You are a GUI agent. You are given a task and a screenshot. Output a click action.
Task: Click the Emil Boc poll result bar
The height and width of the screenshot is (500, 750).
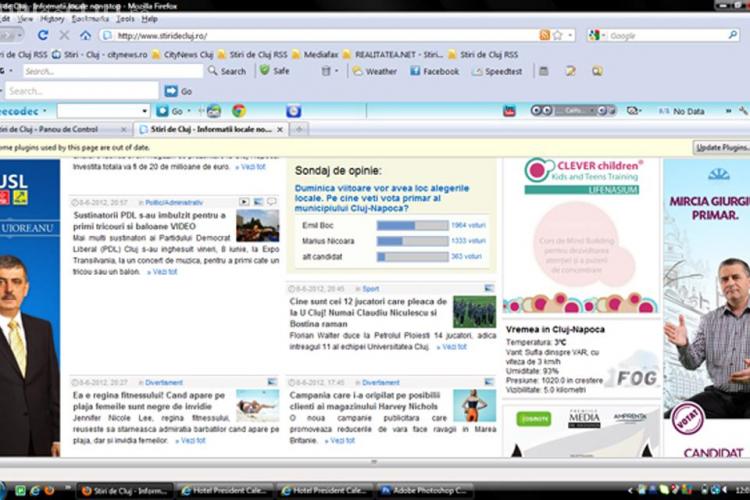click(x=412, y=225)
